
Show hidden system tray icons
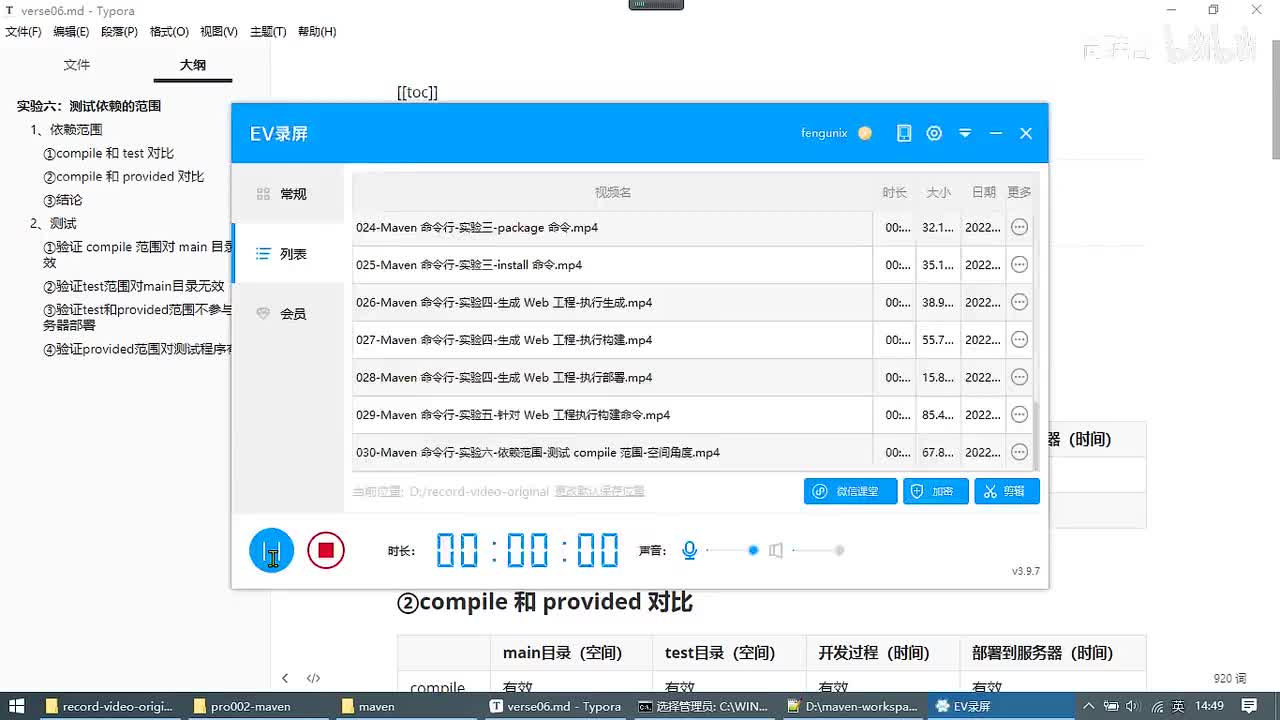[1088, 706]
